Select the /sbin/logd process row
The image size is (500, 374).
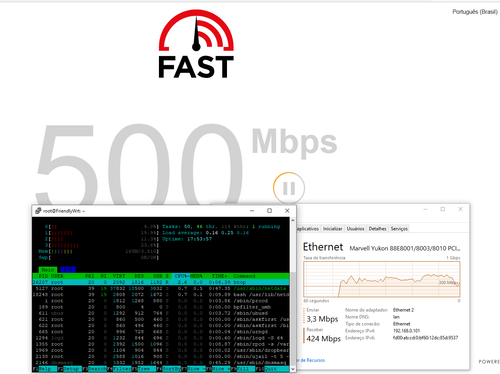click(x=161, y=338)
